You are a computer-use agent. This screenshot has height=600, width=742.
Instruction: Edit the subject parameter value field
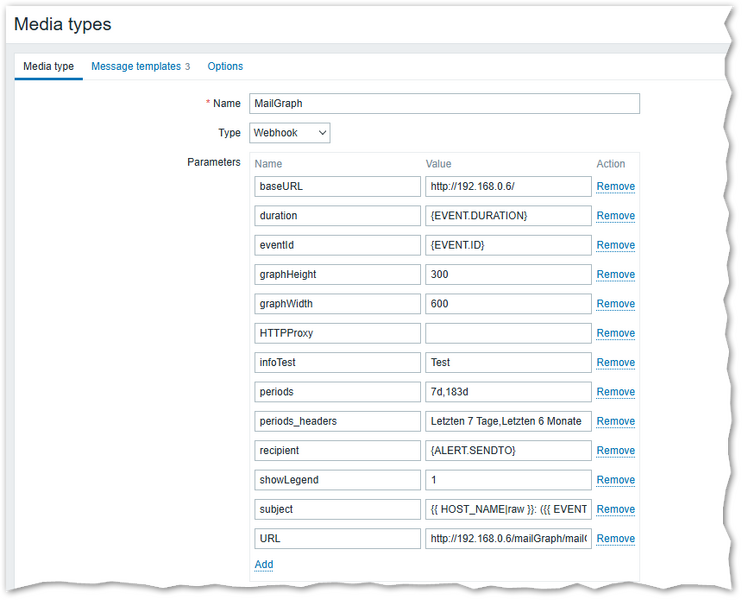(x=508, y=509)
